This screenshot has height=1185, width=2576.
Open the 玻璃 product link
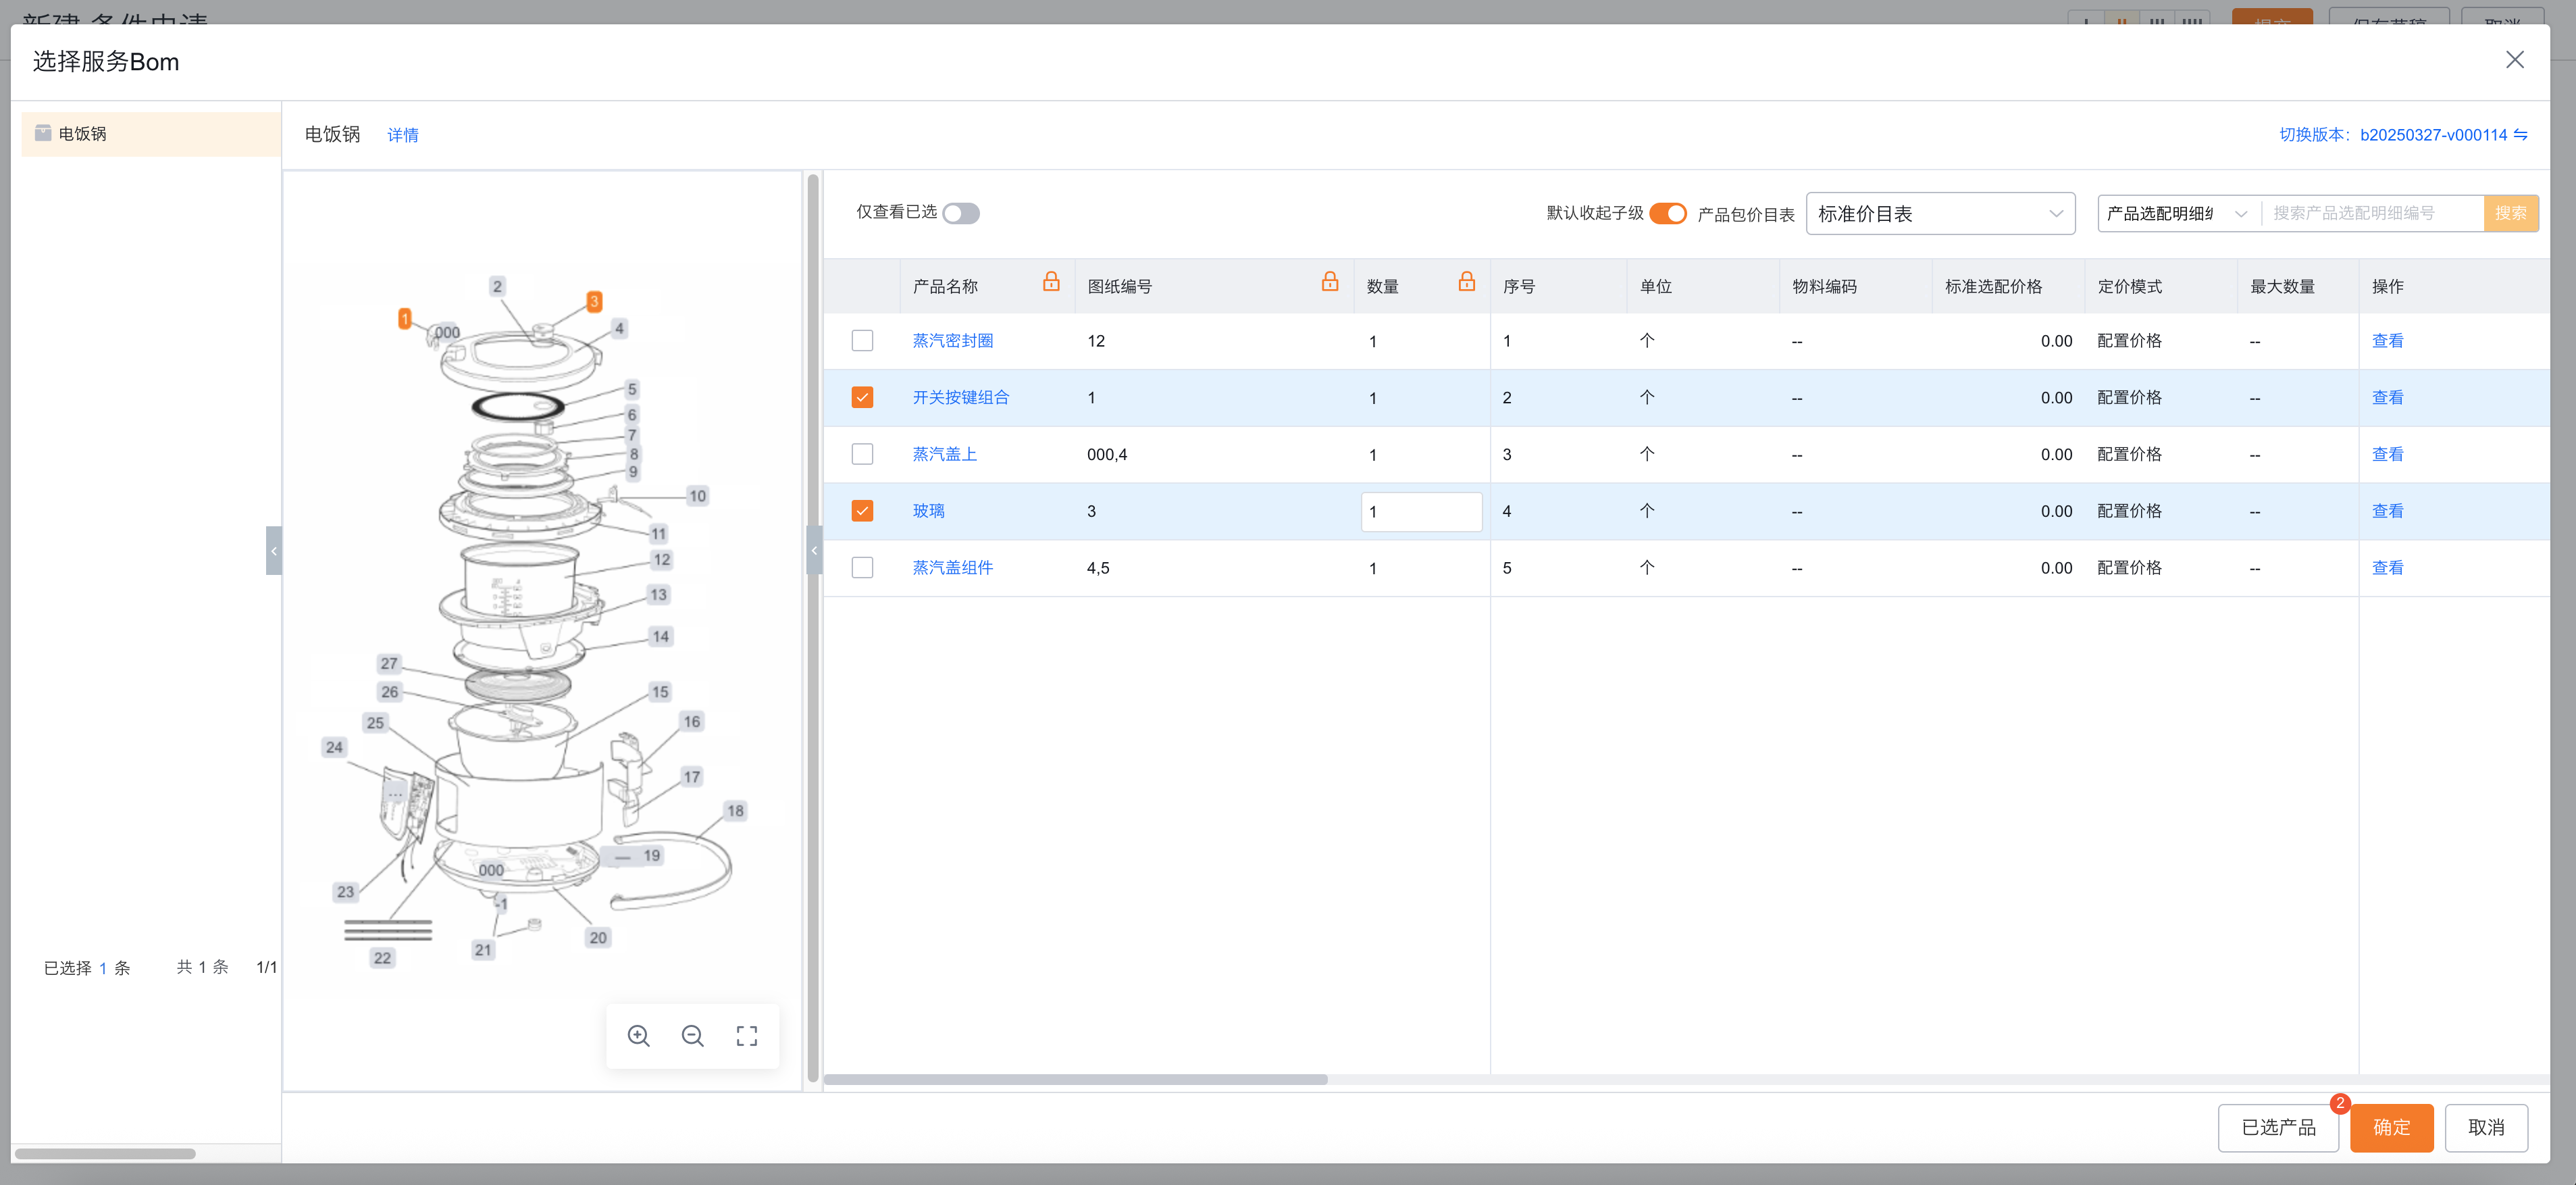(928, 511)
